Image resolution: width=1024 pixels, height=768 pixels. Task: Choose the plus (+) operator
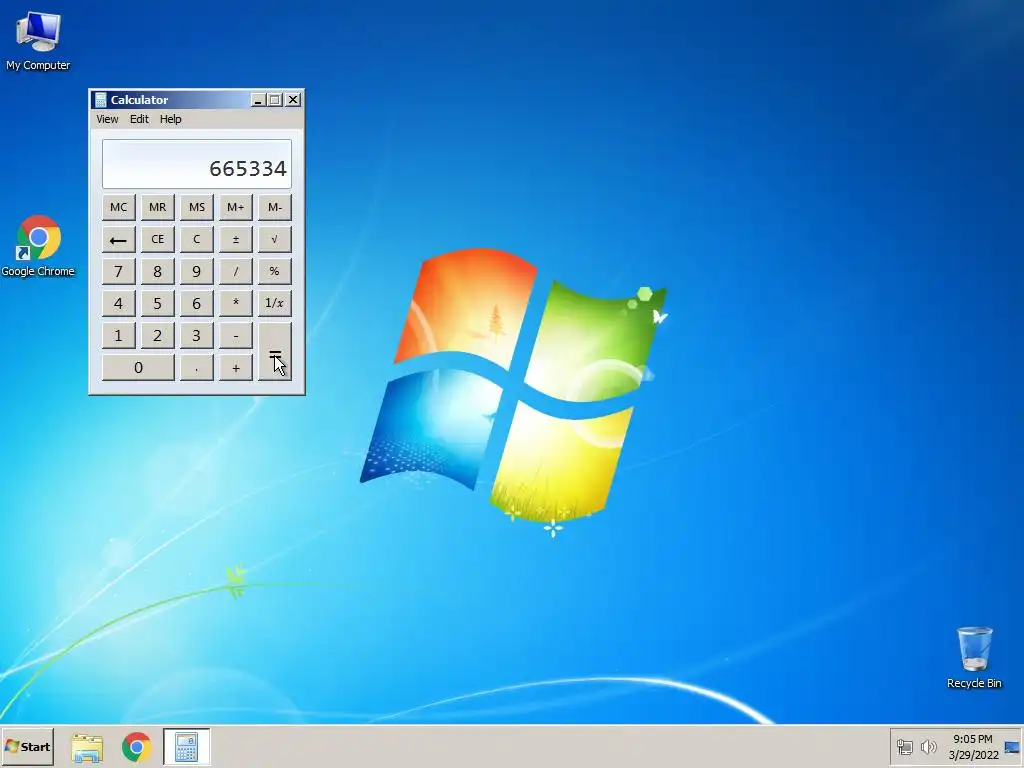coord(236,368)
